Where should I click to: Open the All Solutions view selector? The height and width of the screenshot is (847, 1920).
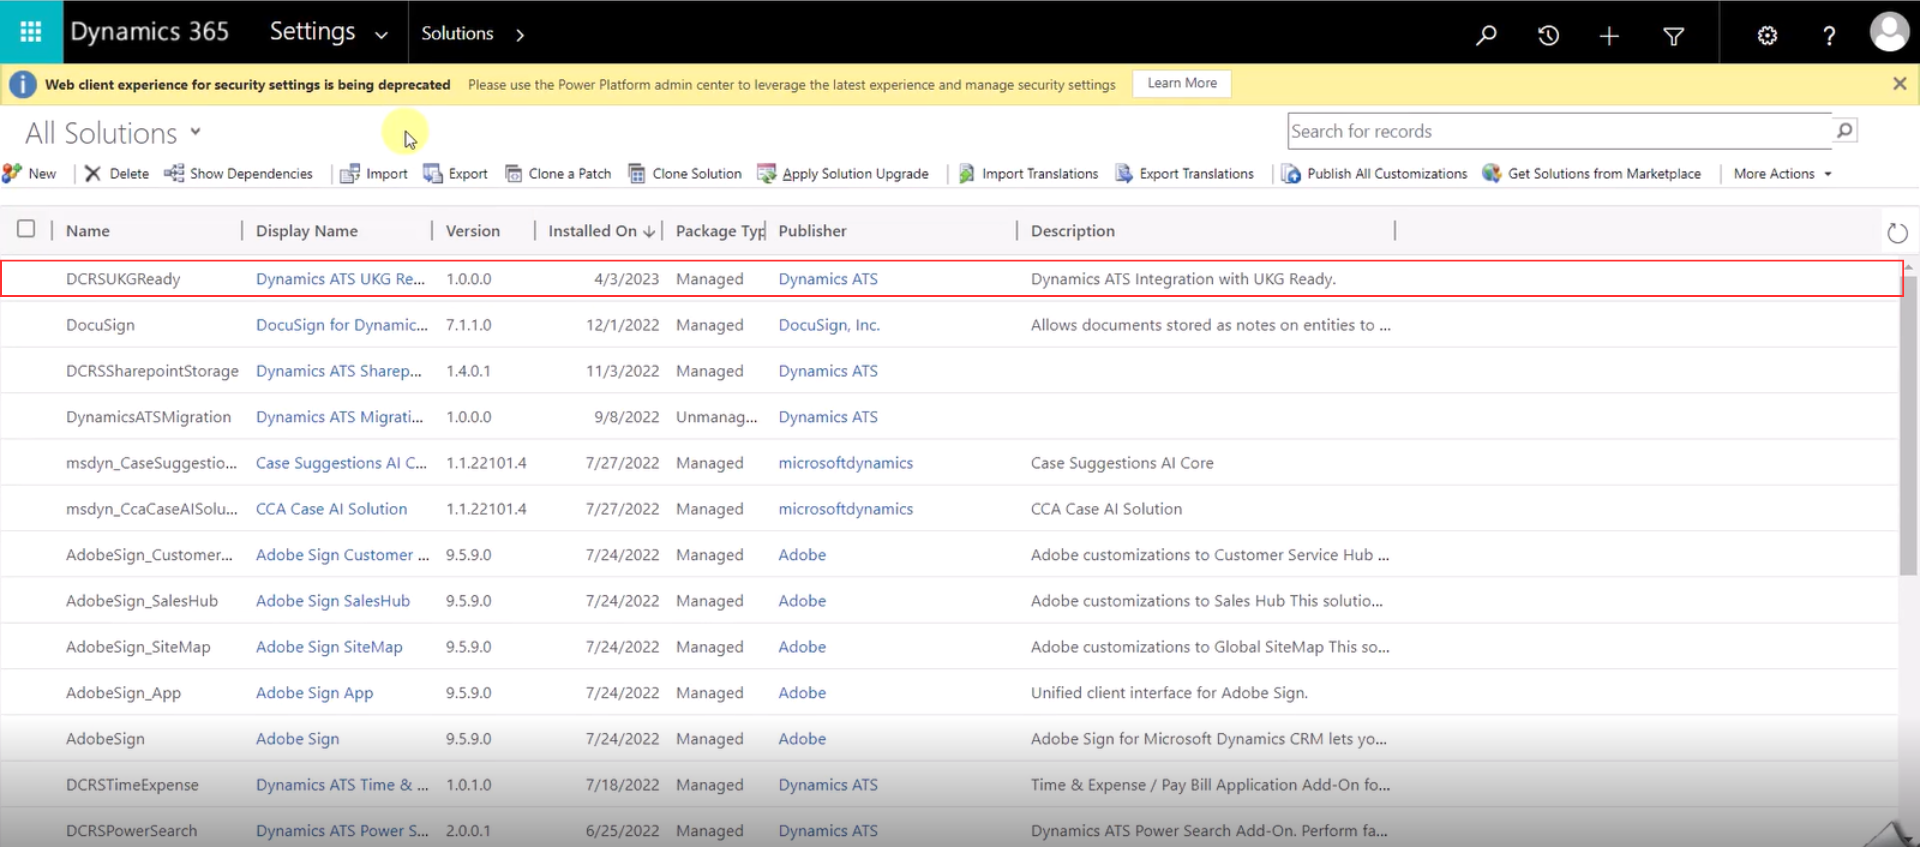[x=113, y=133]
